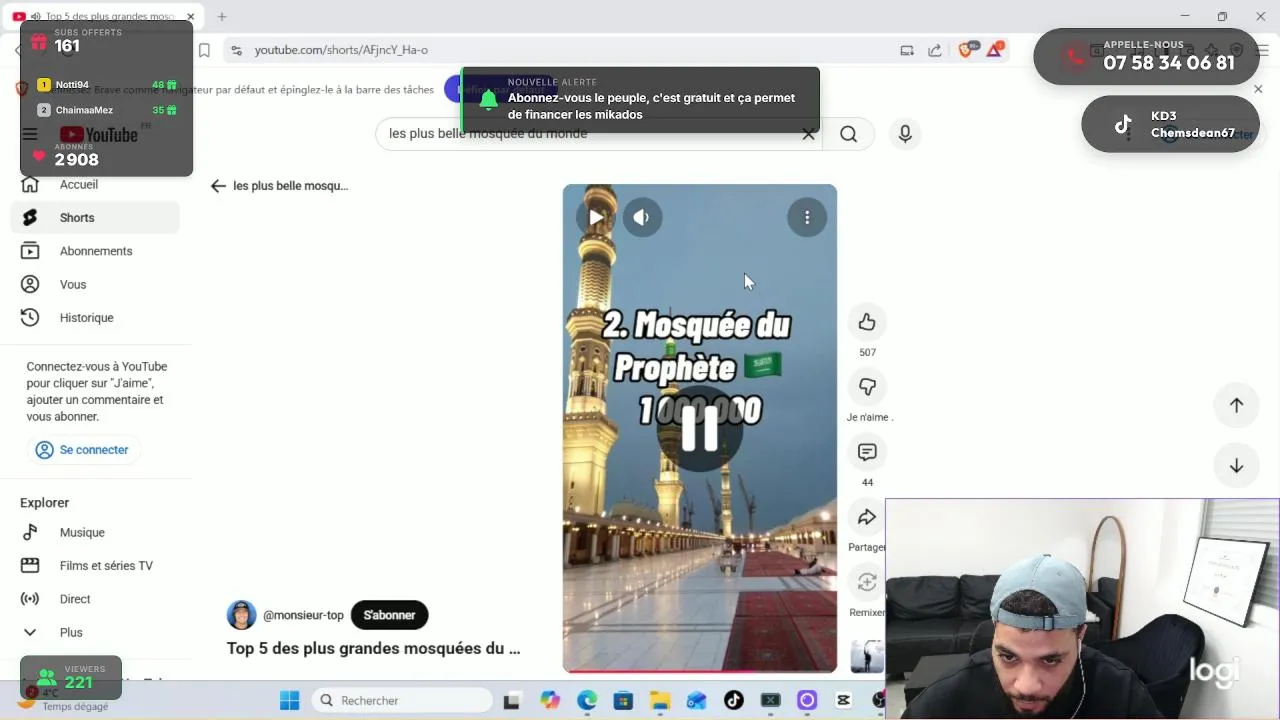Open the three-dot options menu on the Short
The width and height of the screenshot is (1280, 720).
(807, 217)
